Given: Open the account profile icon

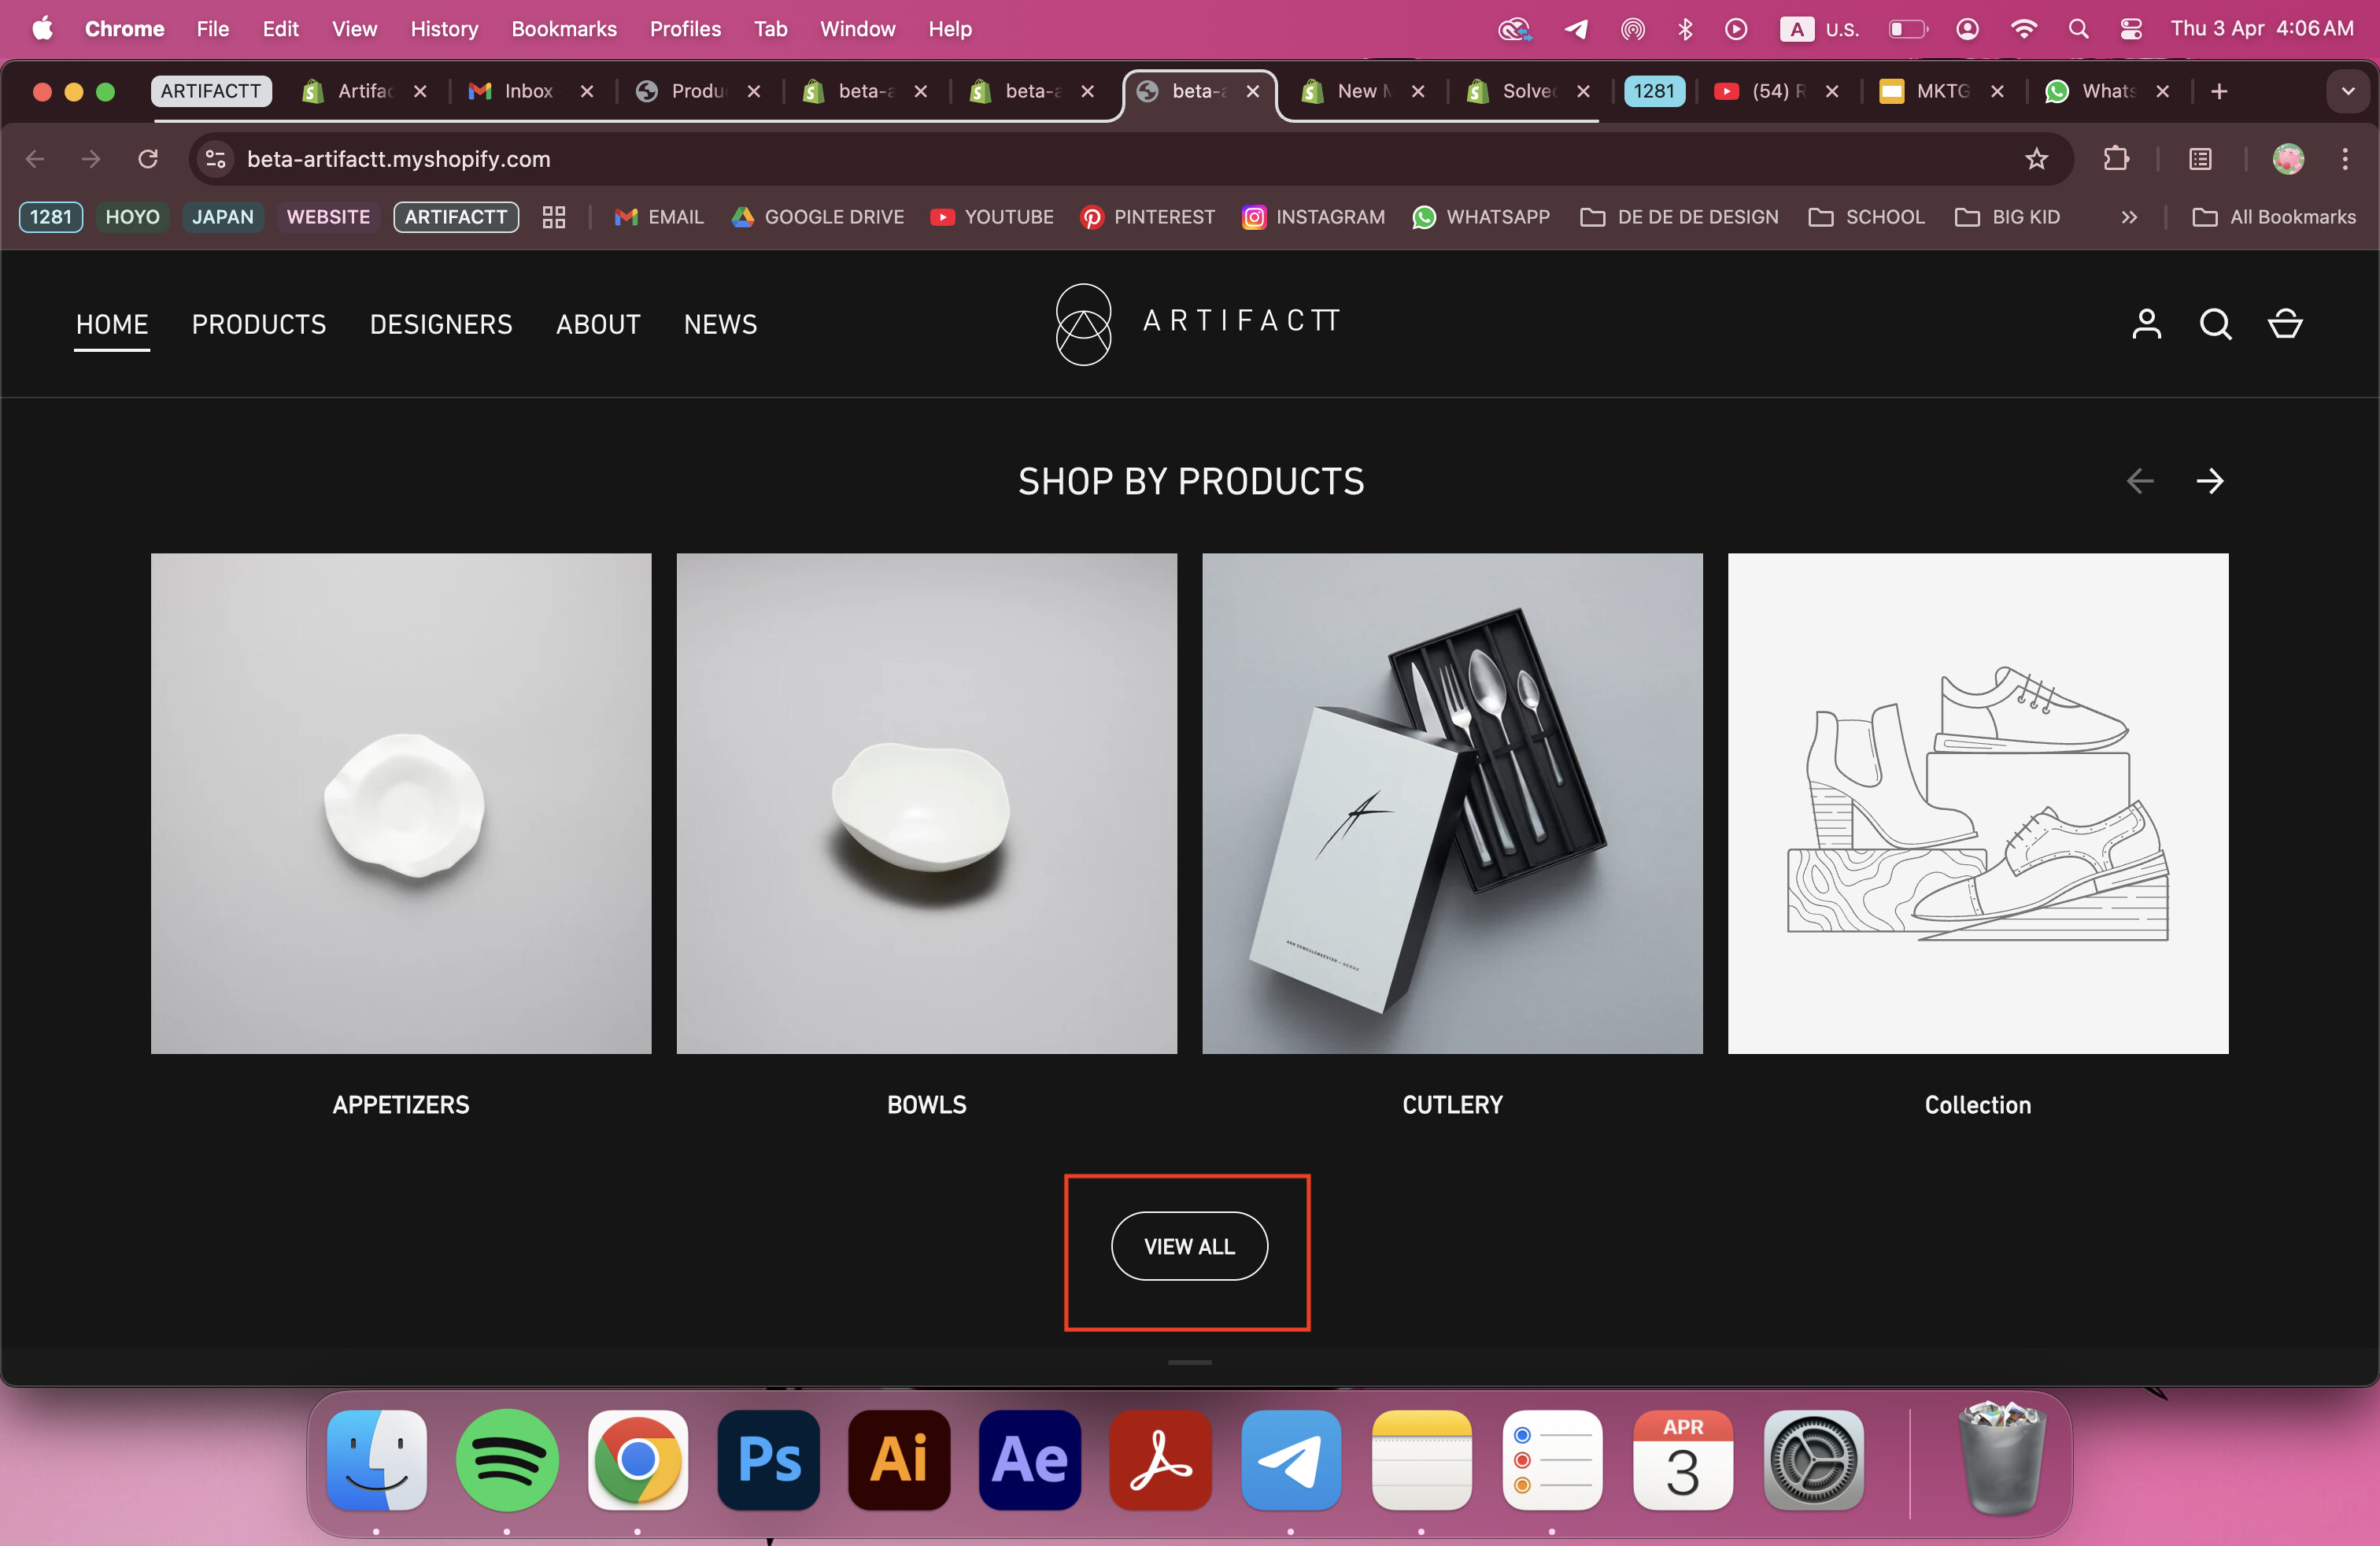Looking at the screenshot, I should [x=2146, y=324].
